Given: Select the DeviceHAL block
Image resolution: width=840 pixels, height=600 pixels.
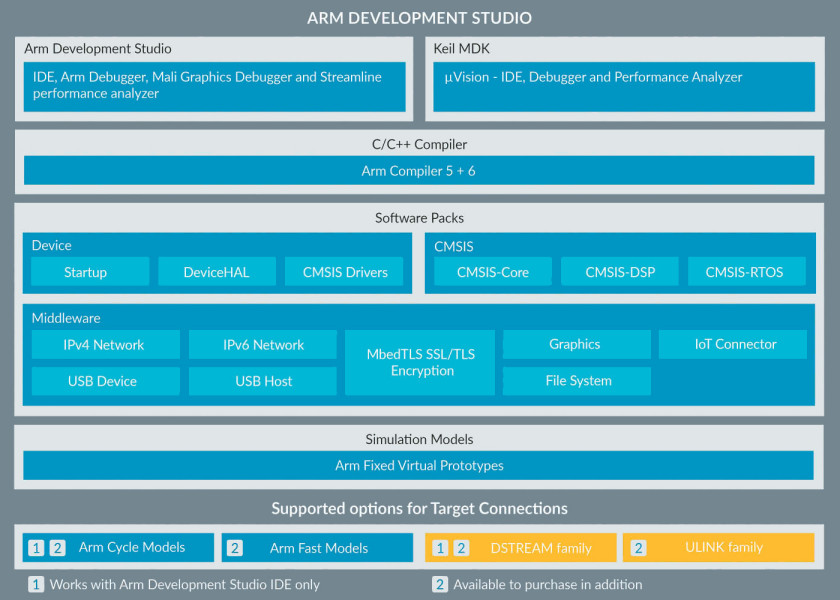Looking at the screenshot, I should tap(217, 272).
